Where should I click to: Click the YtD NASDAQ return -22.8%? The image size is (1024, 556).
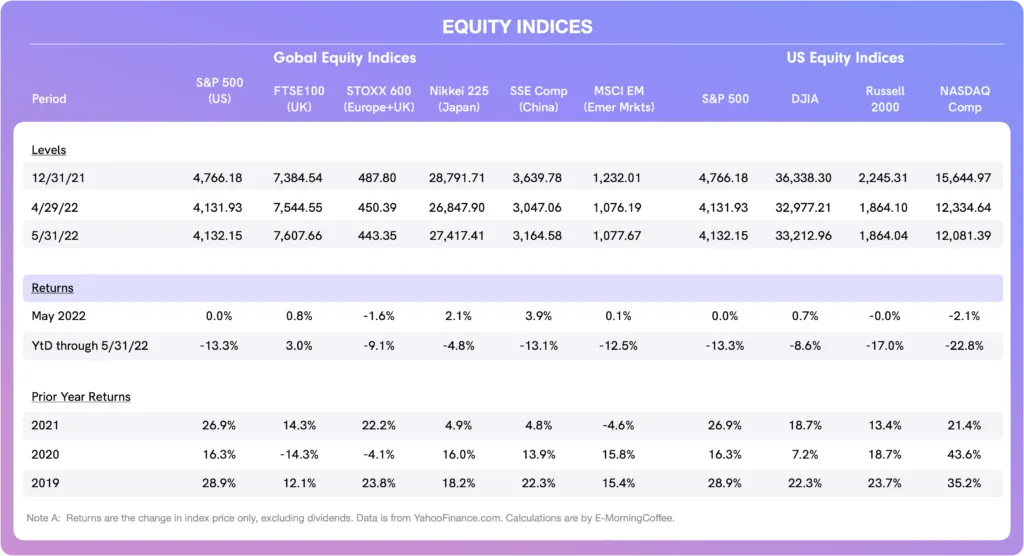click(965, 346)
